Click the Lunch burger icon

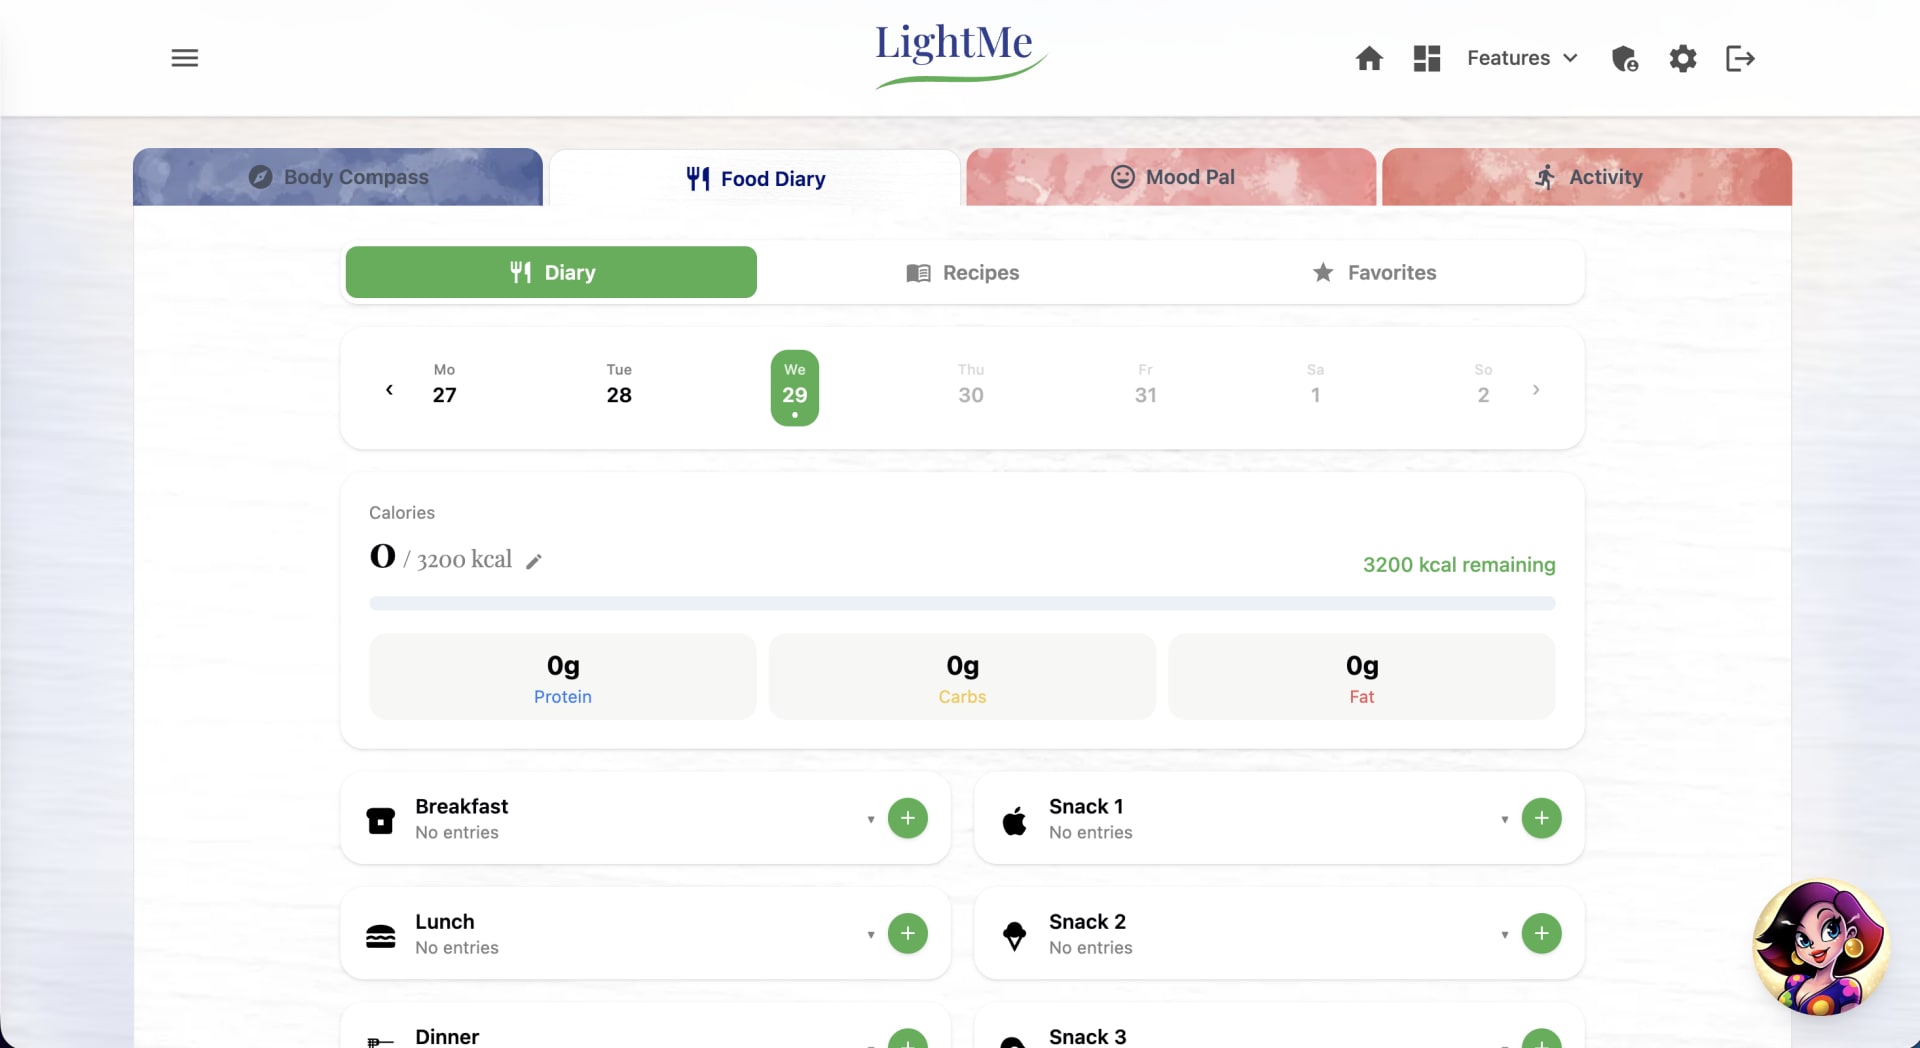(381, 936)
